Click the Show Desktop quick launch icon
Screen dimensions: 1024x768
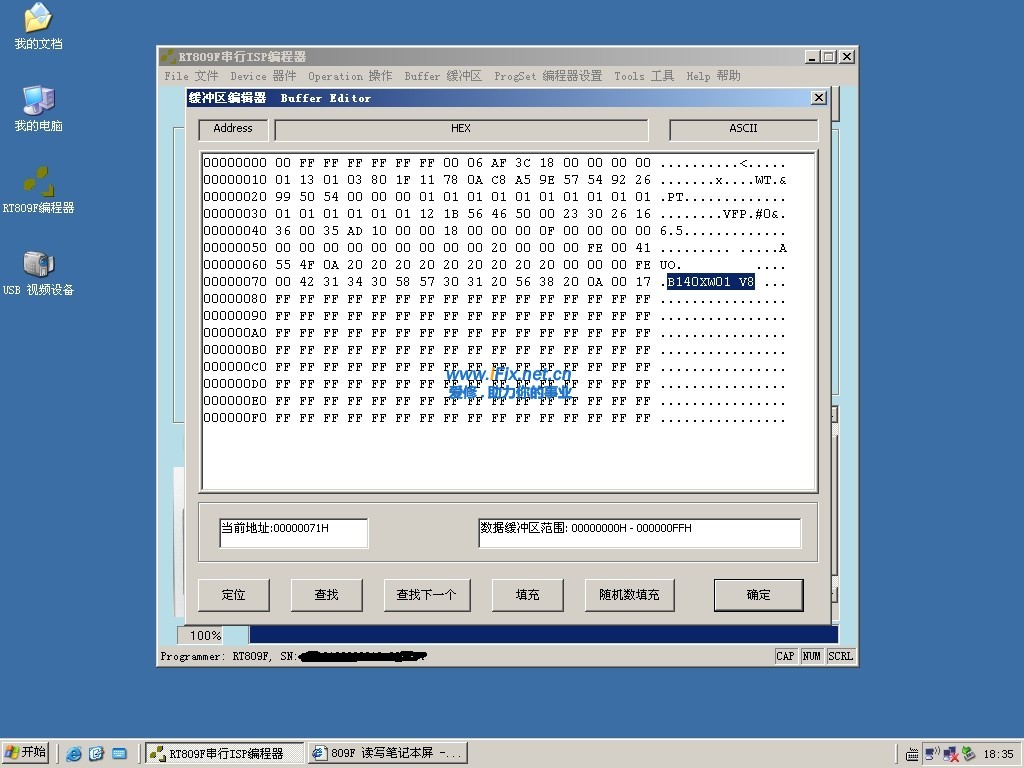coord(96,753)
